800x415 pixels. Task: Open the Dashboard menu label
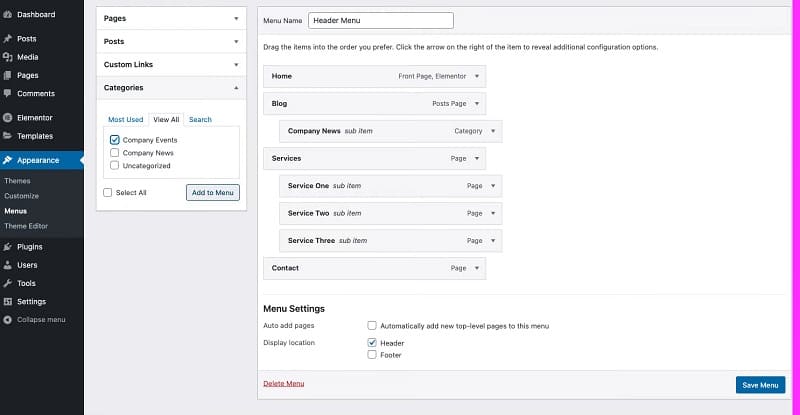click(x=36, y=15)
